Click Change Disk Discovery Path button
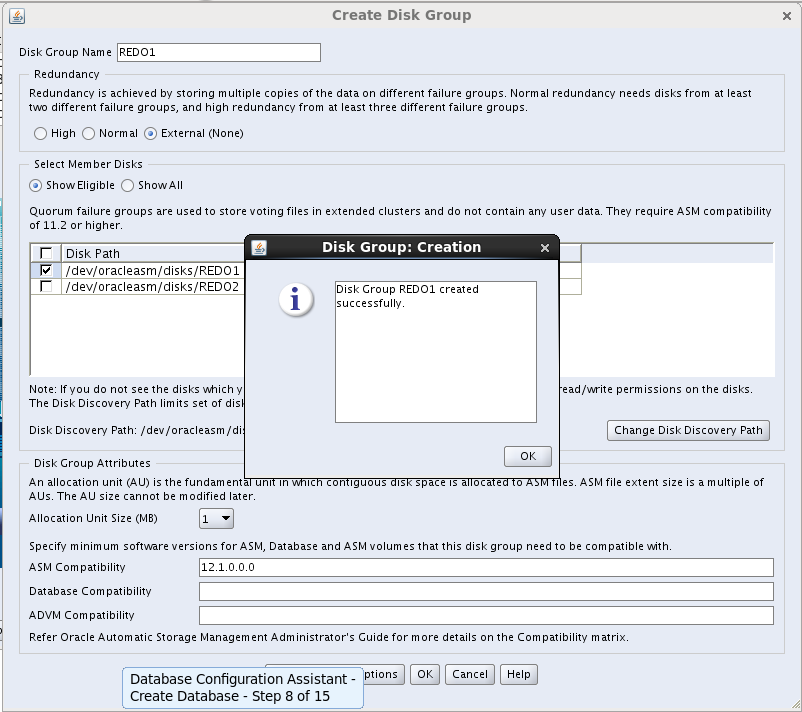This screenshot has height=712, width=802. 688,430
